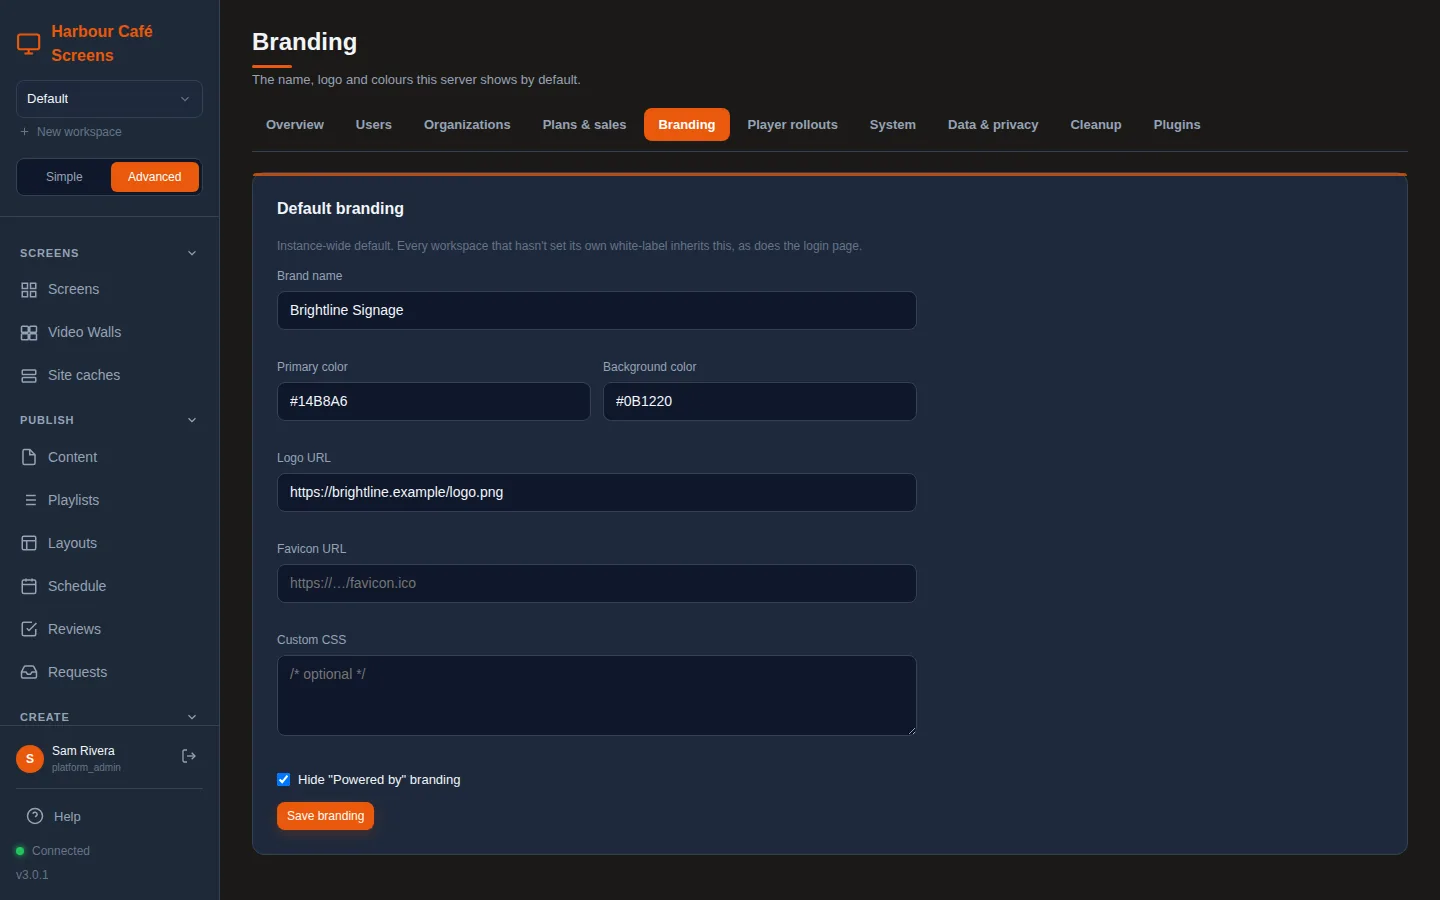Click the green Connected status dot
Screen dimensions: 1440x900
tap(20, 851)
